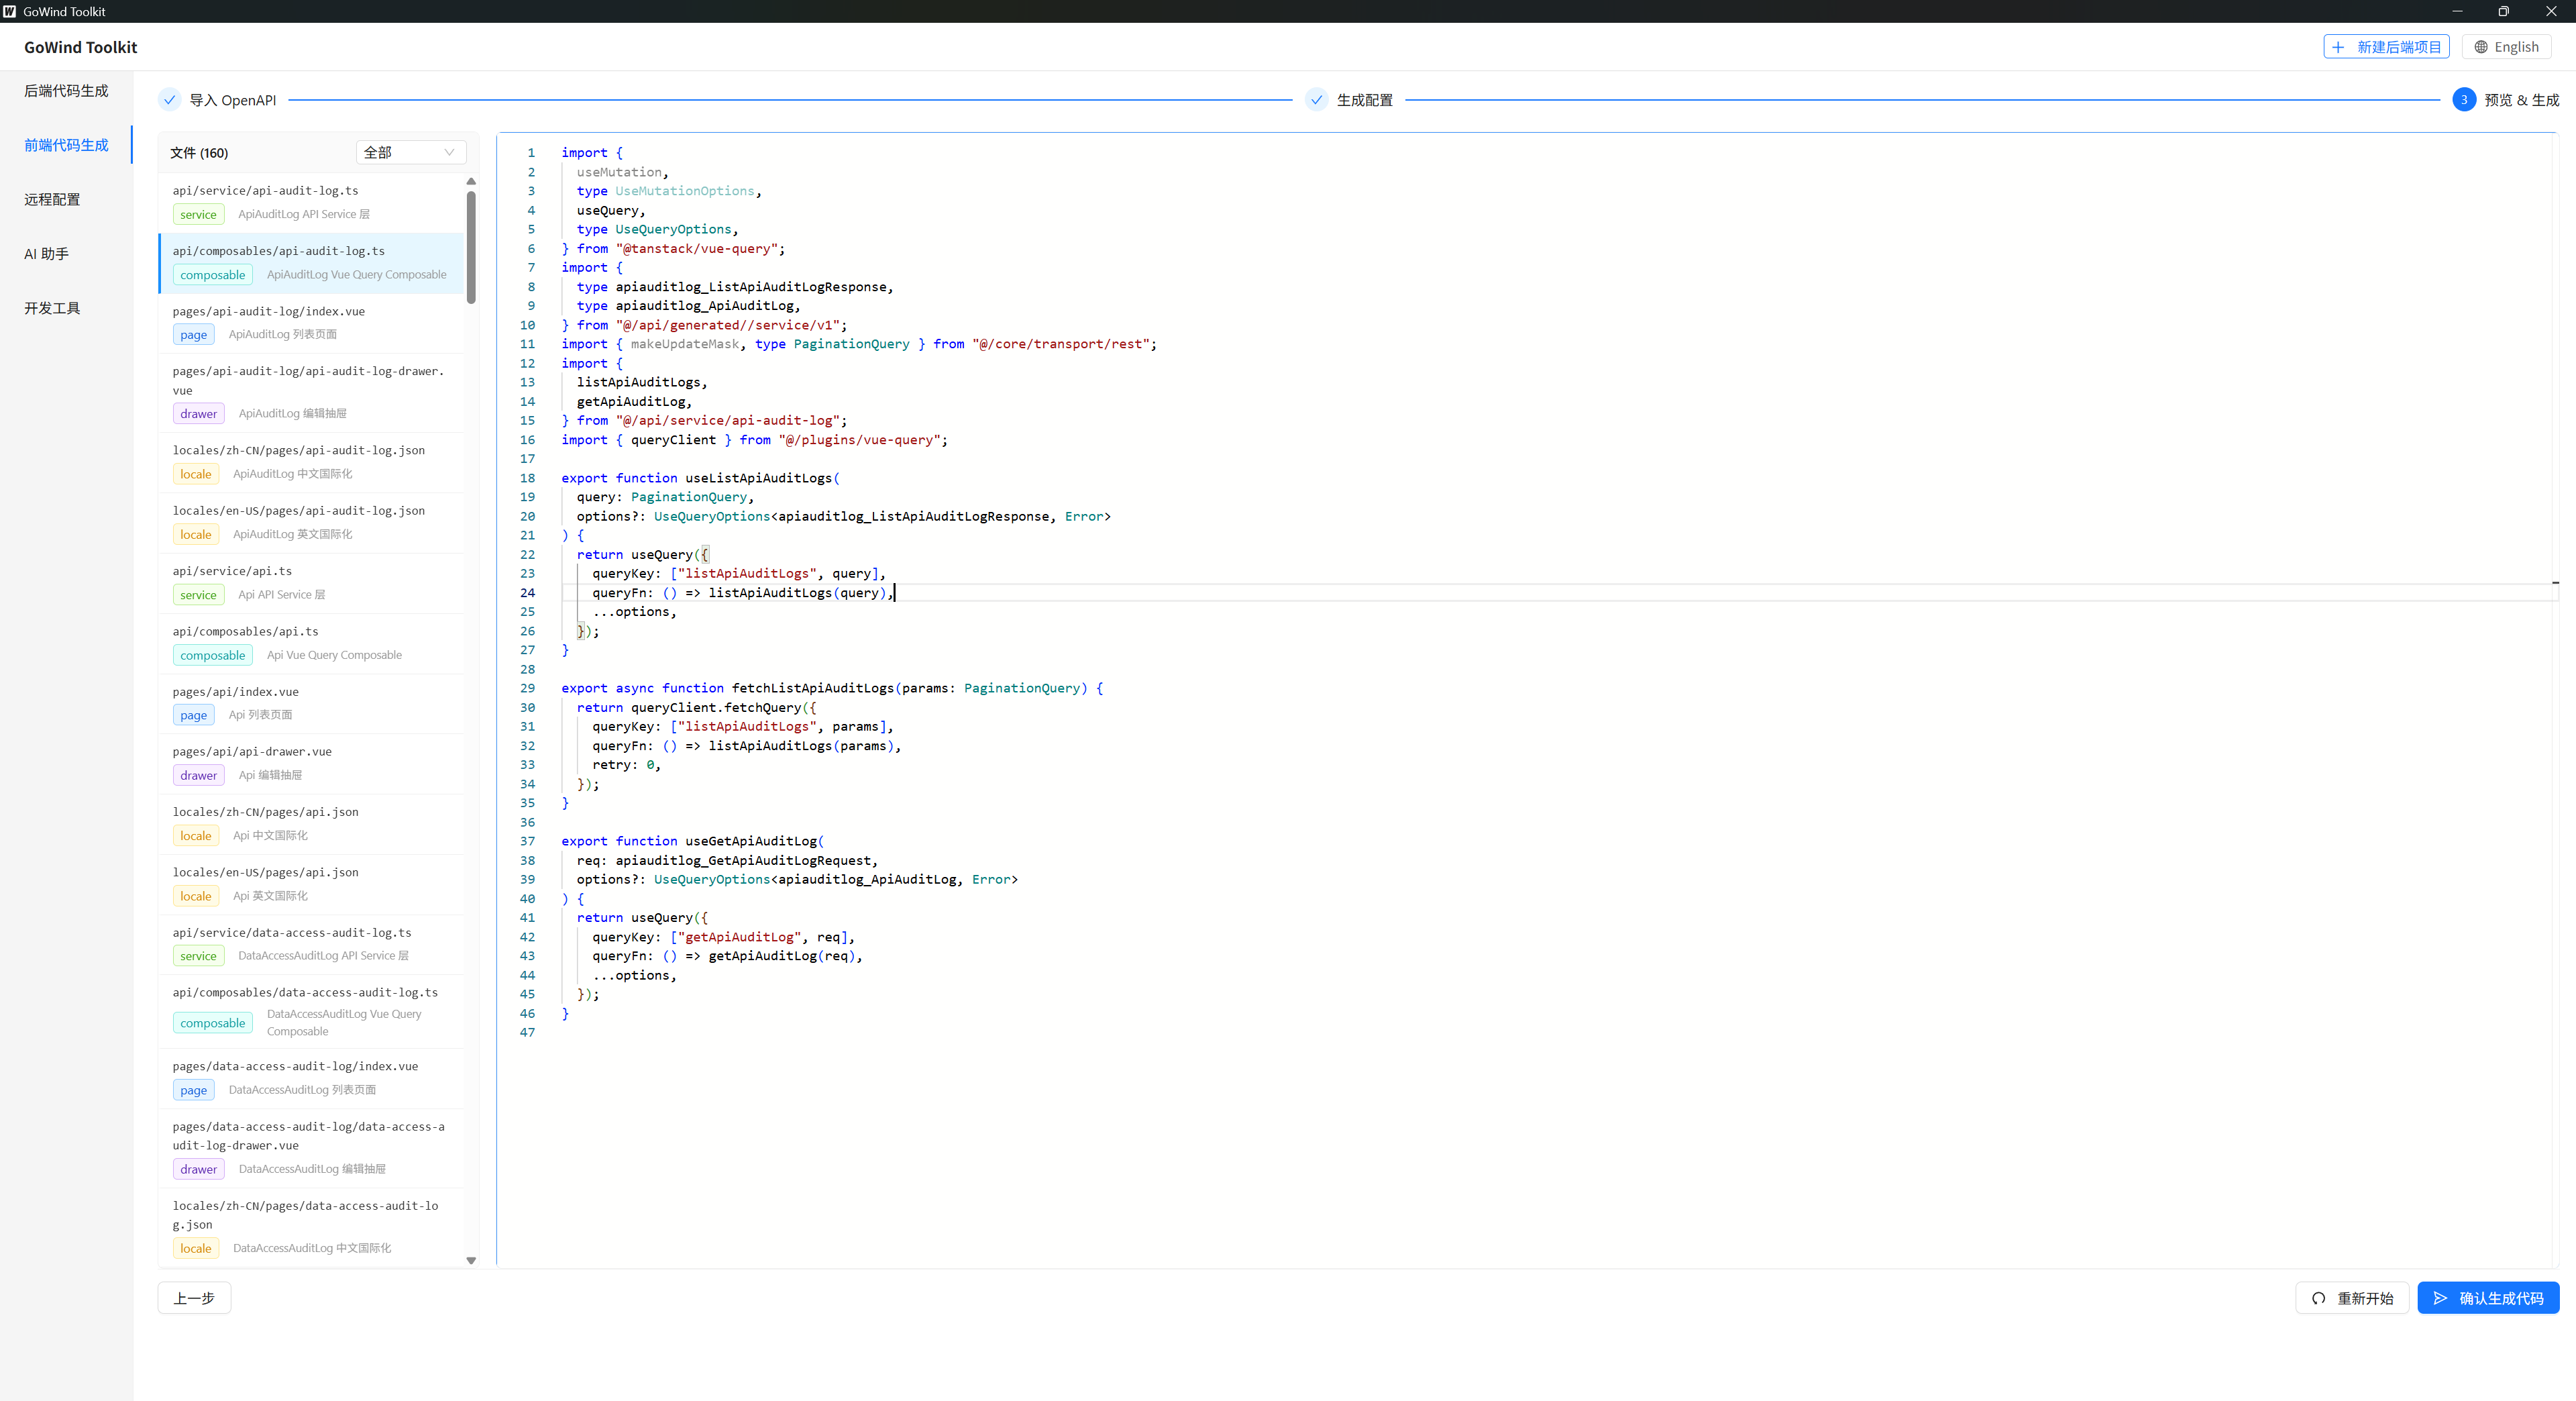
Task: Select file locales/en-US/pages/api-audit-log.json
Action: pyautogui.click(x=311, y=523)
